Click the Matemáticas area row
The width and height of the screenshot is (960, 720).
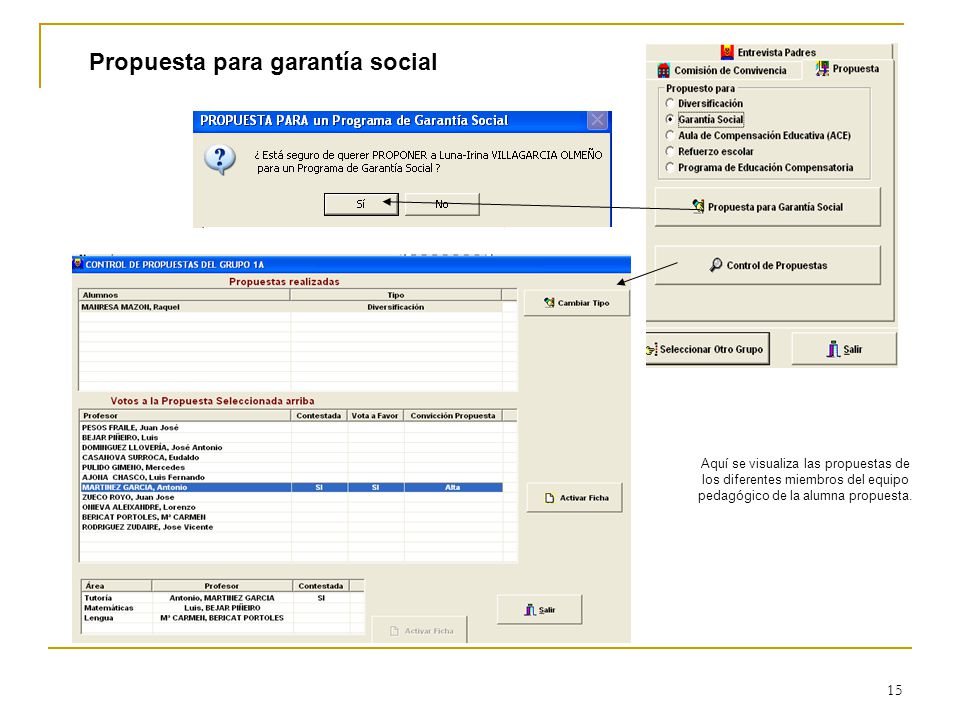point(216,608)
